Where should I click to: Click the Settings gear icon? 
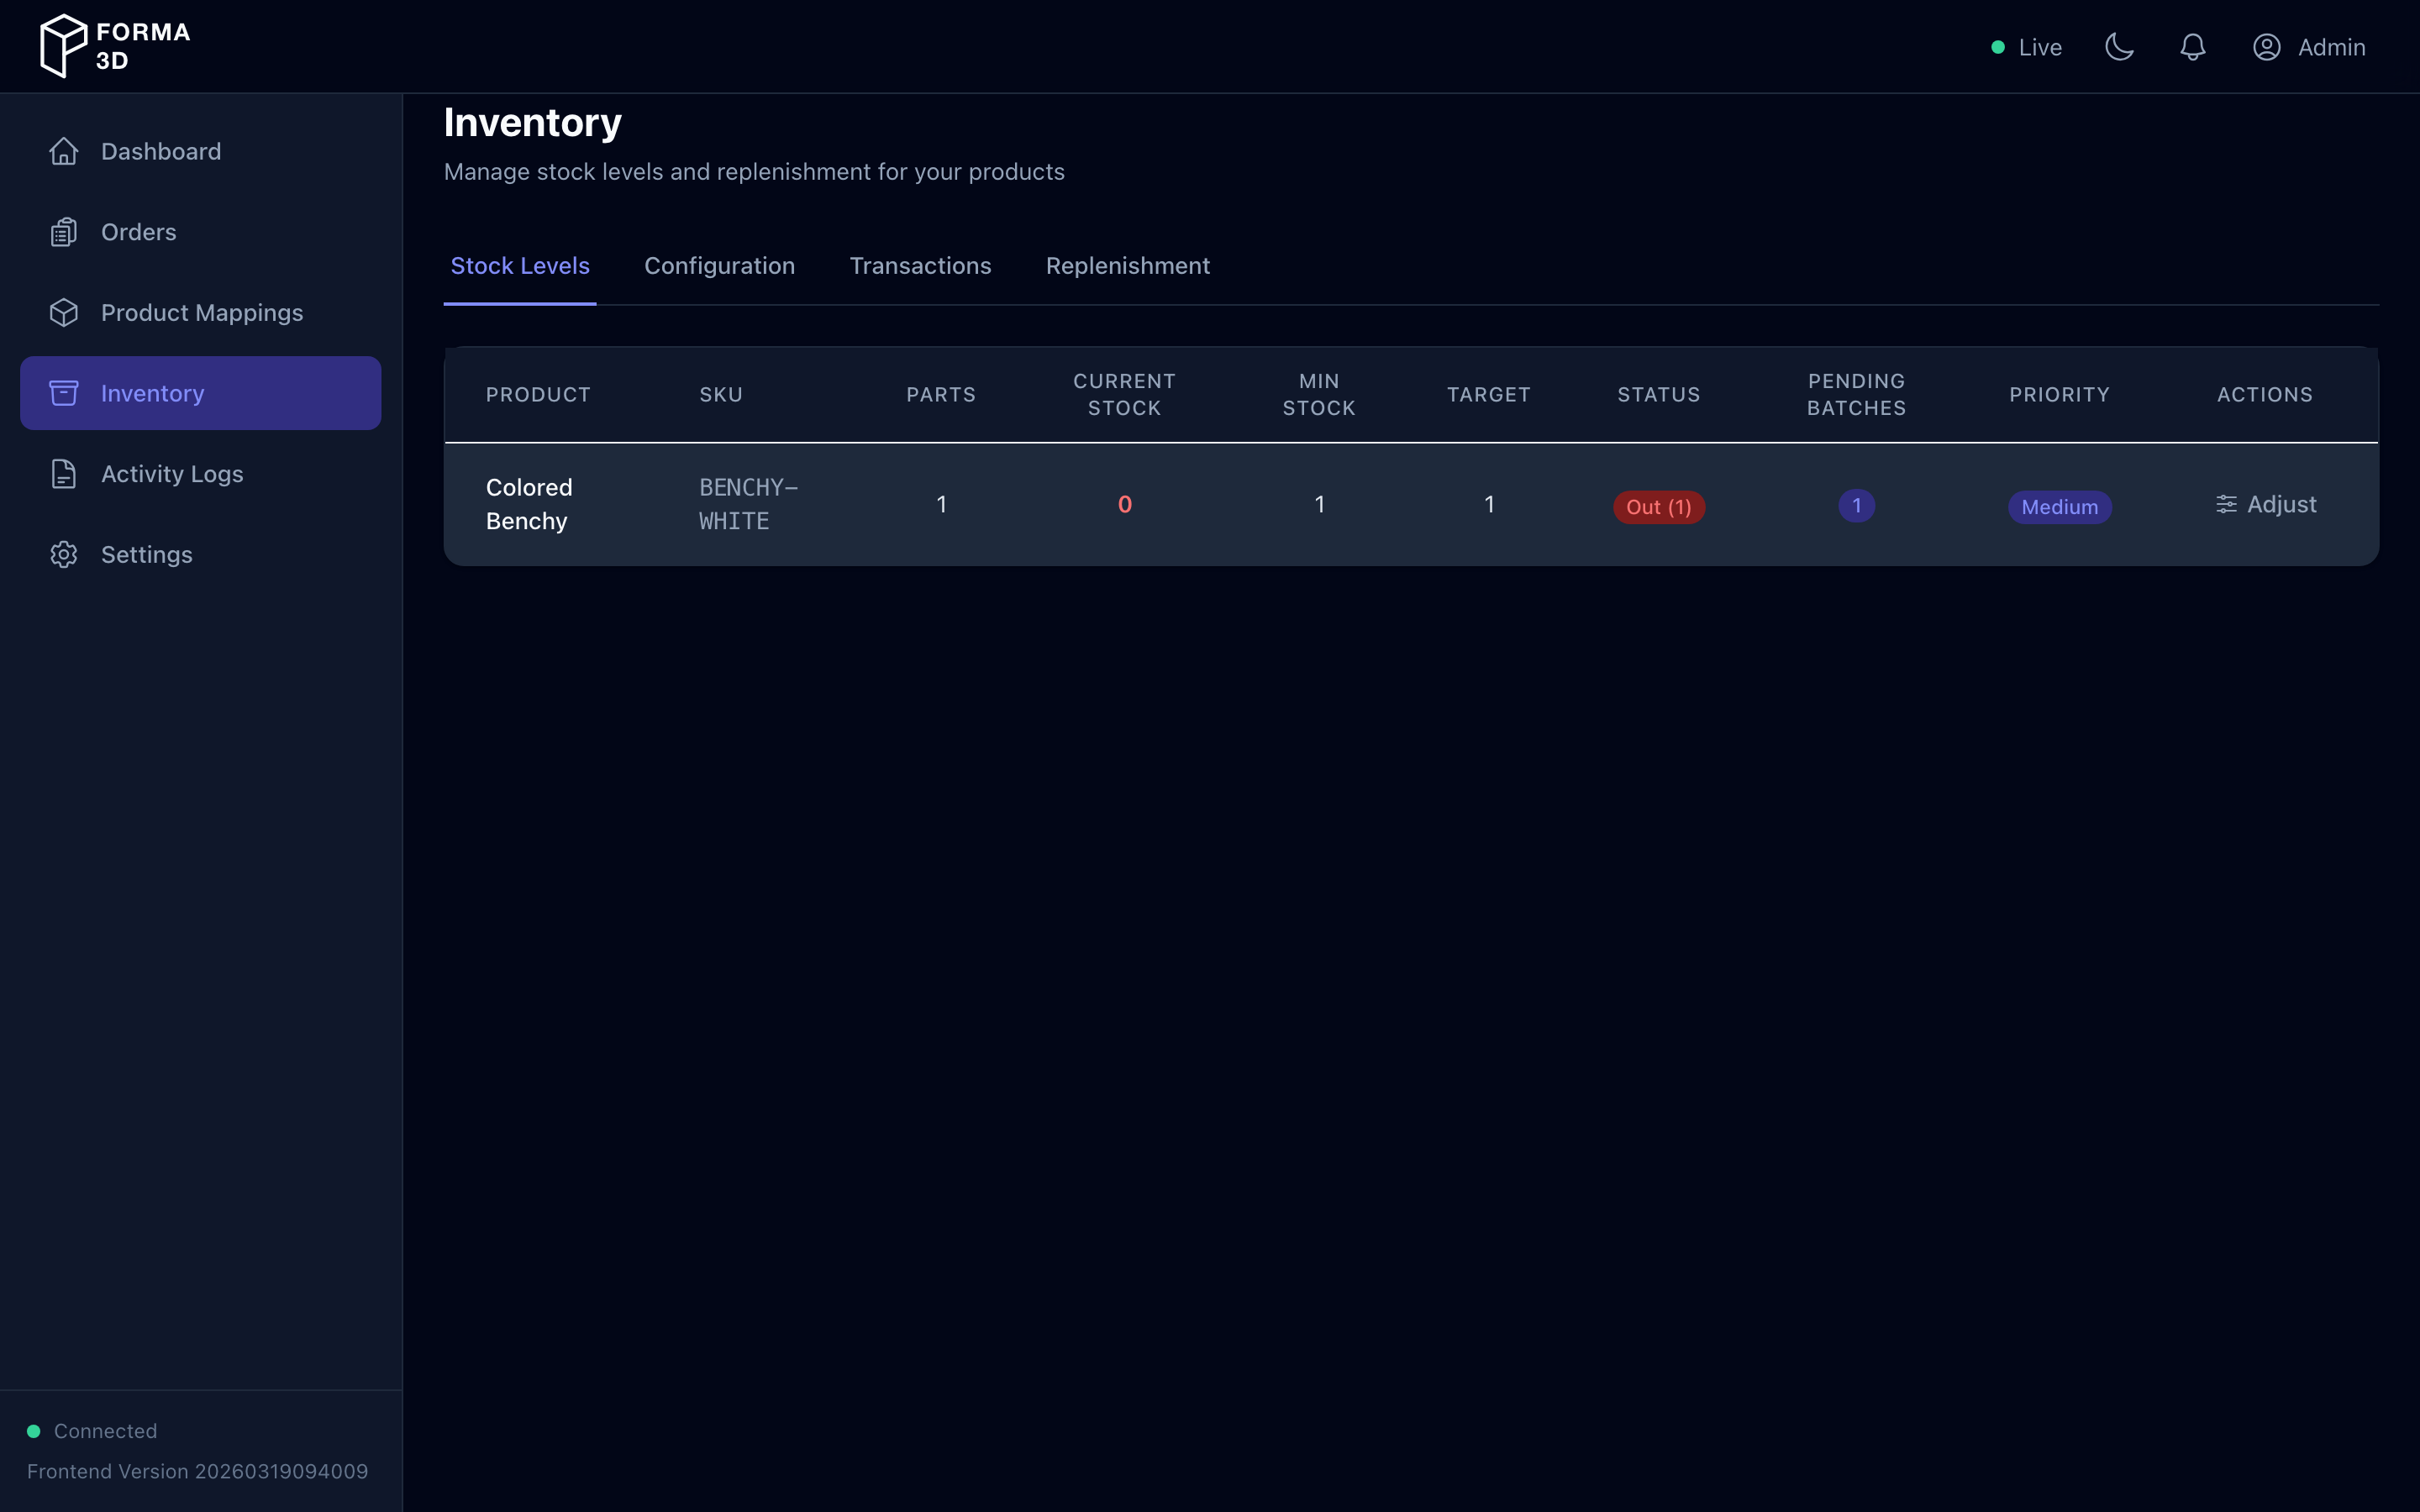coord(64,554)
